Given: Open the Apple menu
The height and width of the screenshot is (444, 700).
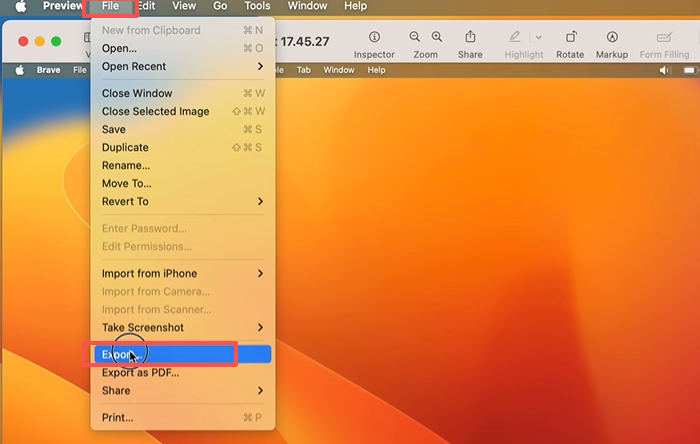Looking at the screenshot, I should click(x=19, y=6).
